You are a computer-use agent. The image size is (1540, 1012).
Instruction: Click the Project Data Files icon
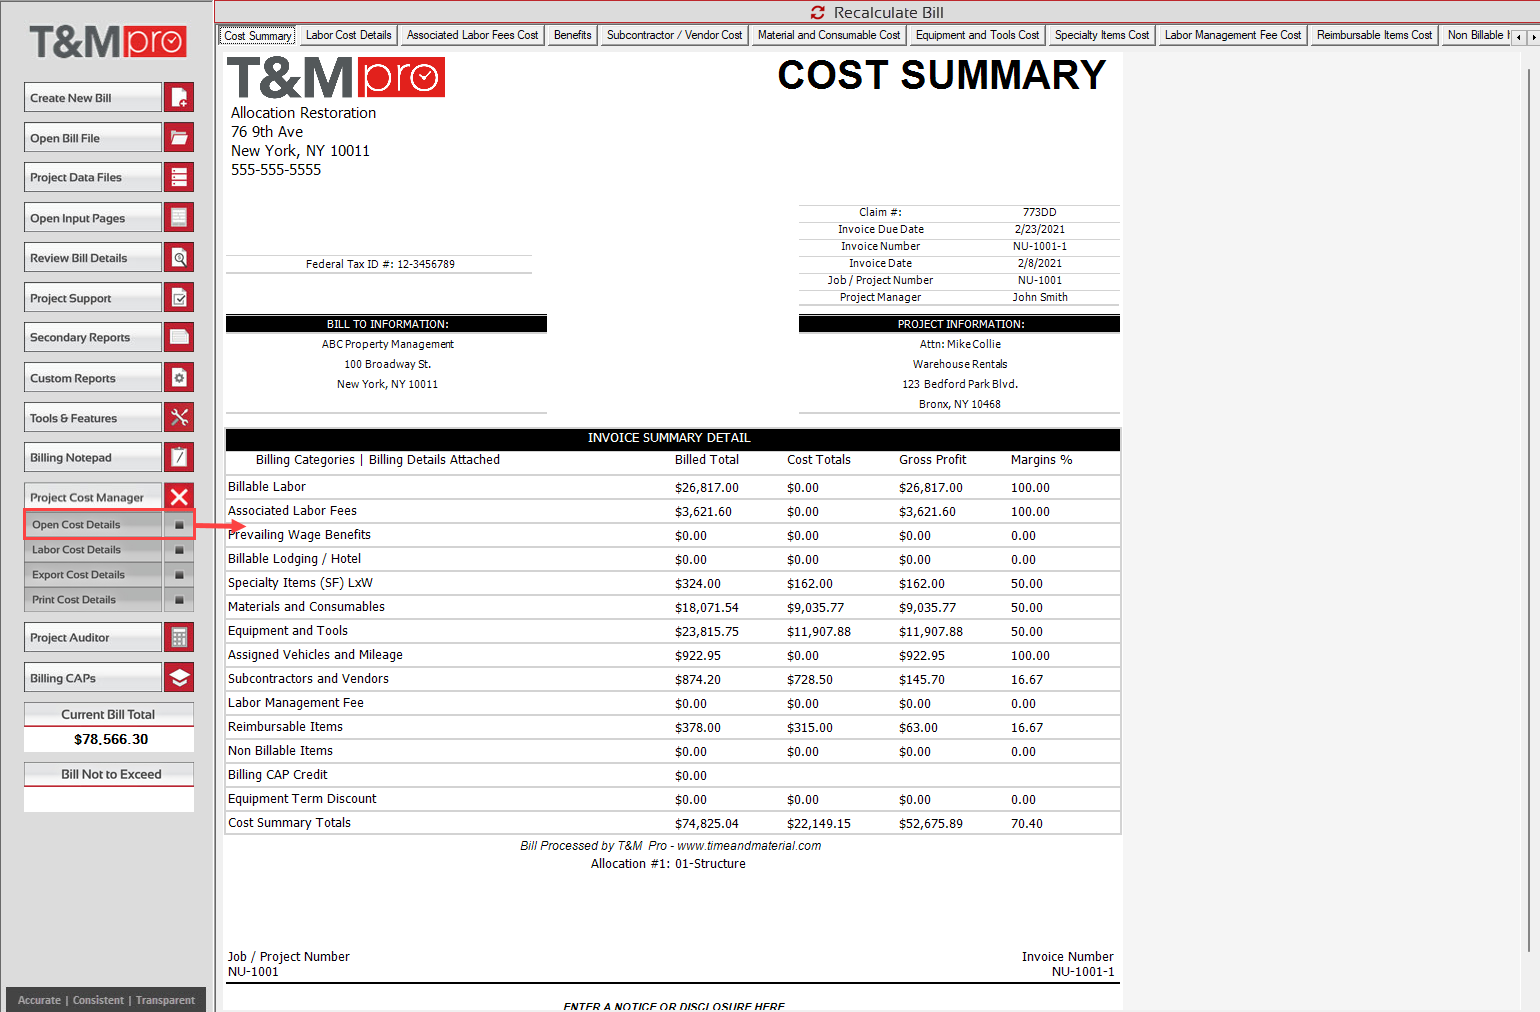coord(179,177)
